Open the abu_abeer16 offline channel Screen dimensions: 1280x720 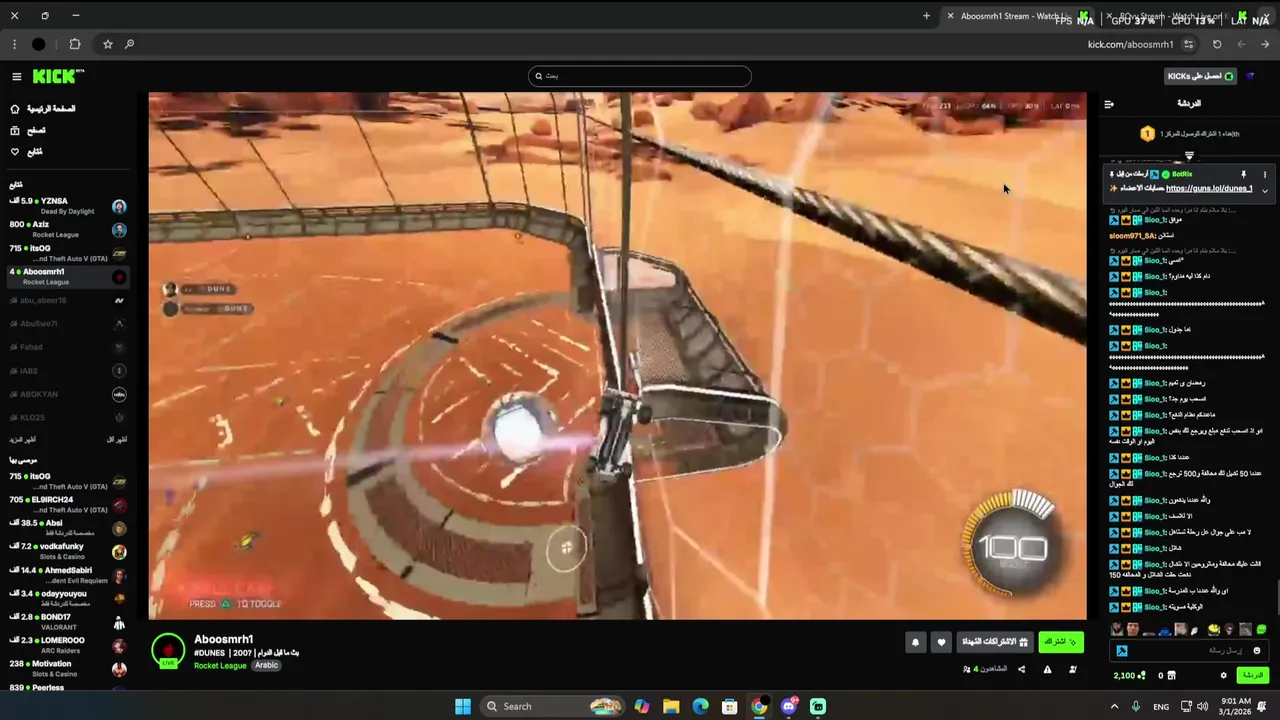click(x=68, y=300)
